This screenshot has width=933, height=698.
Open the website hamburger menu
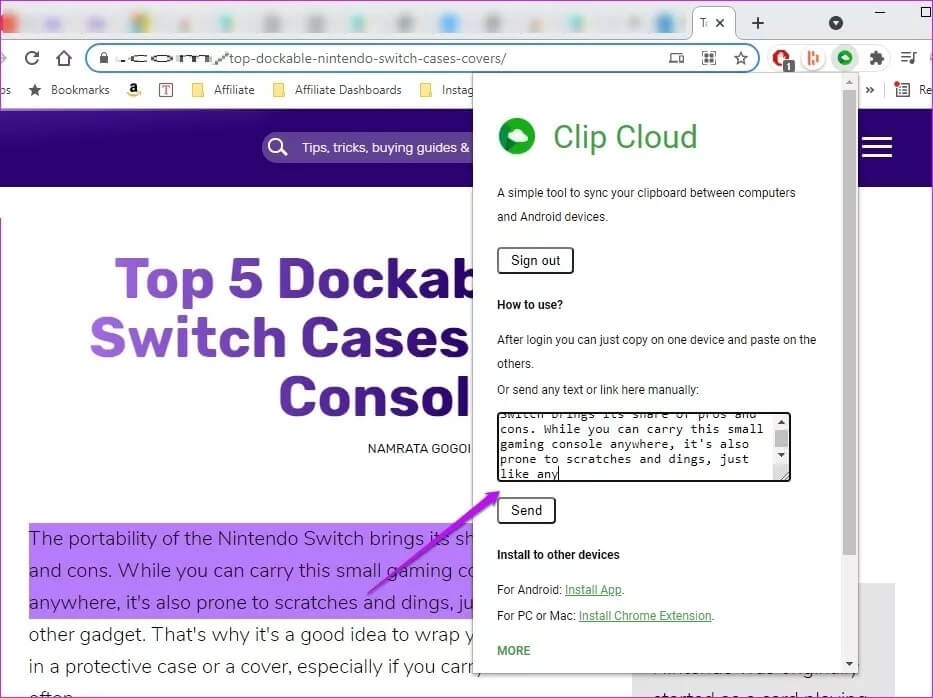click(877, 147)
